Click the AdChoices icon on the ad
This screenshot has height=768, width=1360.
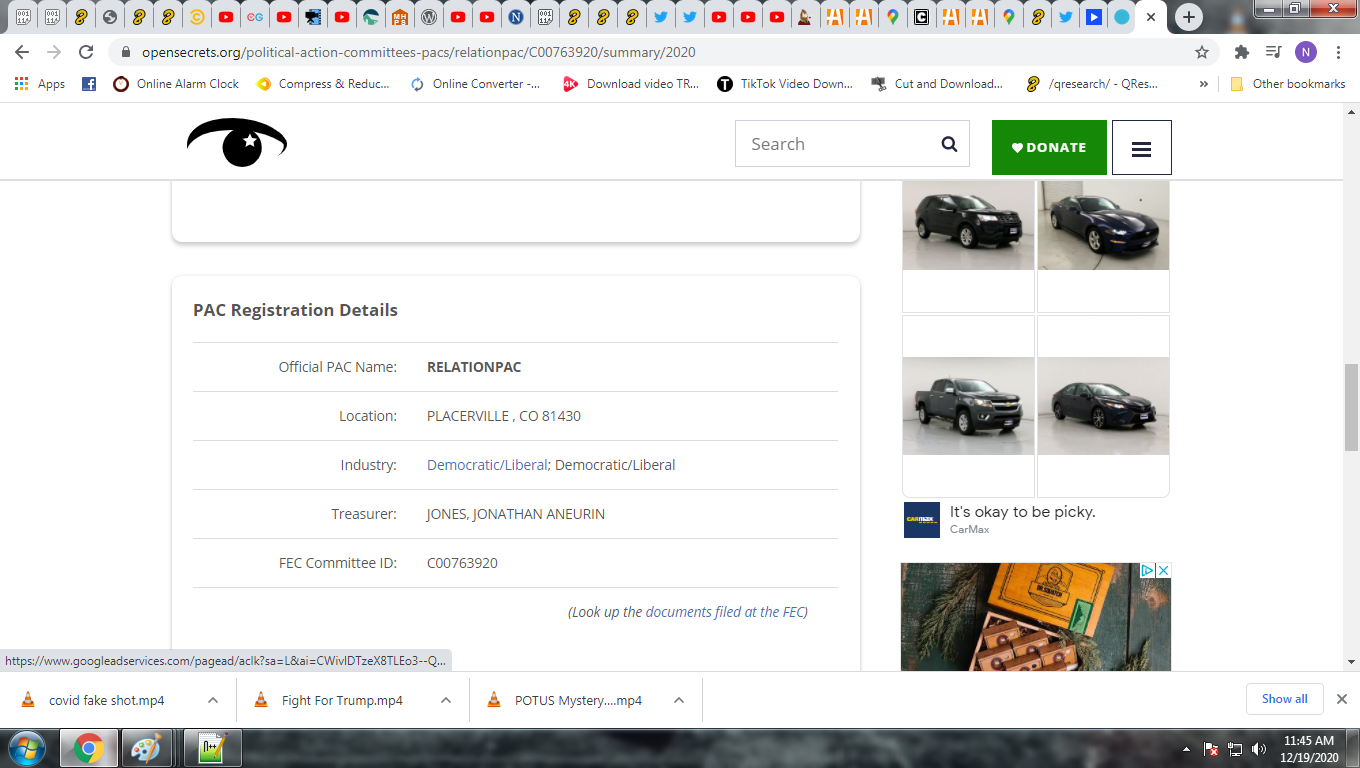coord(1148,570)
